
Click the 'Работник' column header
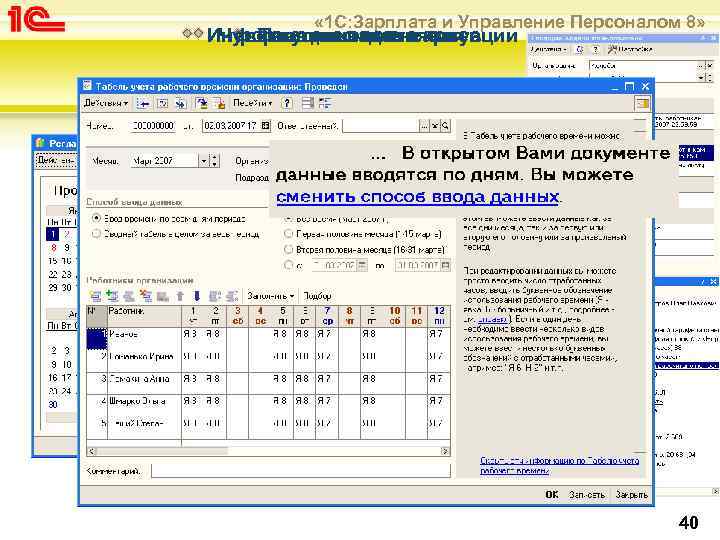(x=144, y=315)
